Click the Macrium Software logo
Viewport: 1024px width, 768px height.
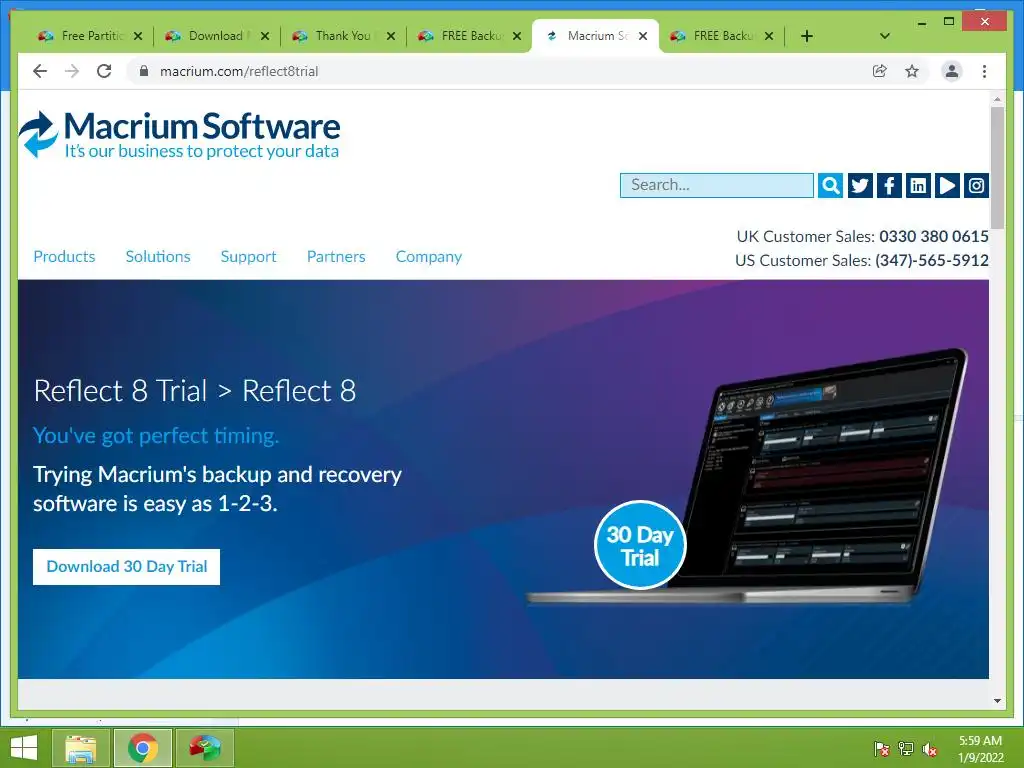180,135
